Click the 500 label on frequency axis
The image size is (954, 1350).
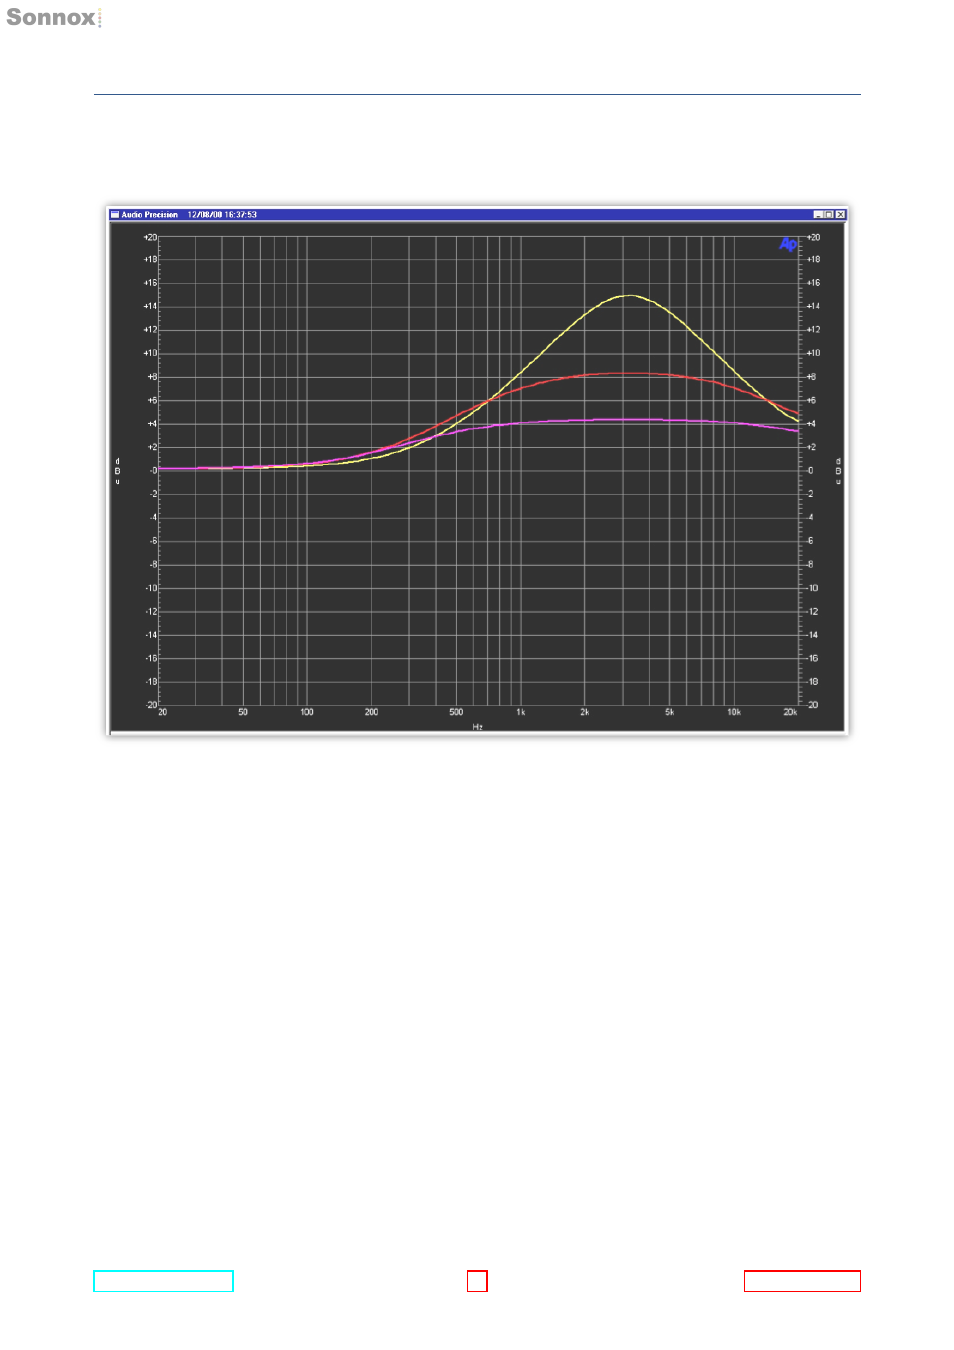pos(456,712)
